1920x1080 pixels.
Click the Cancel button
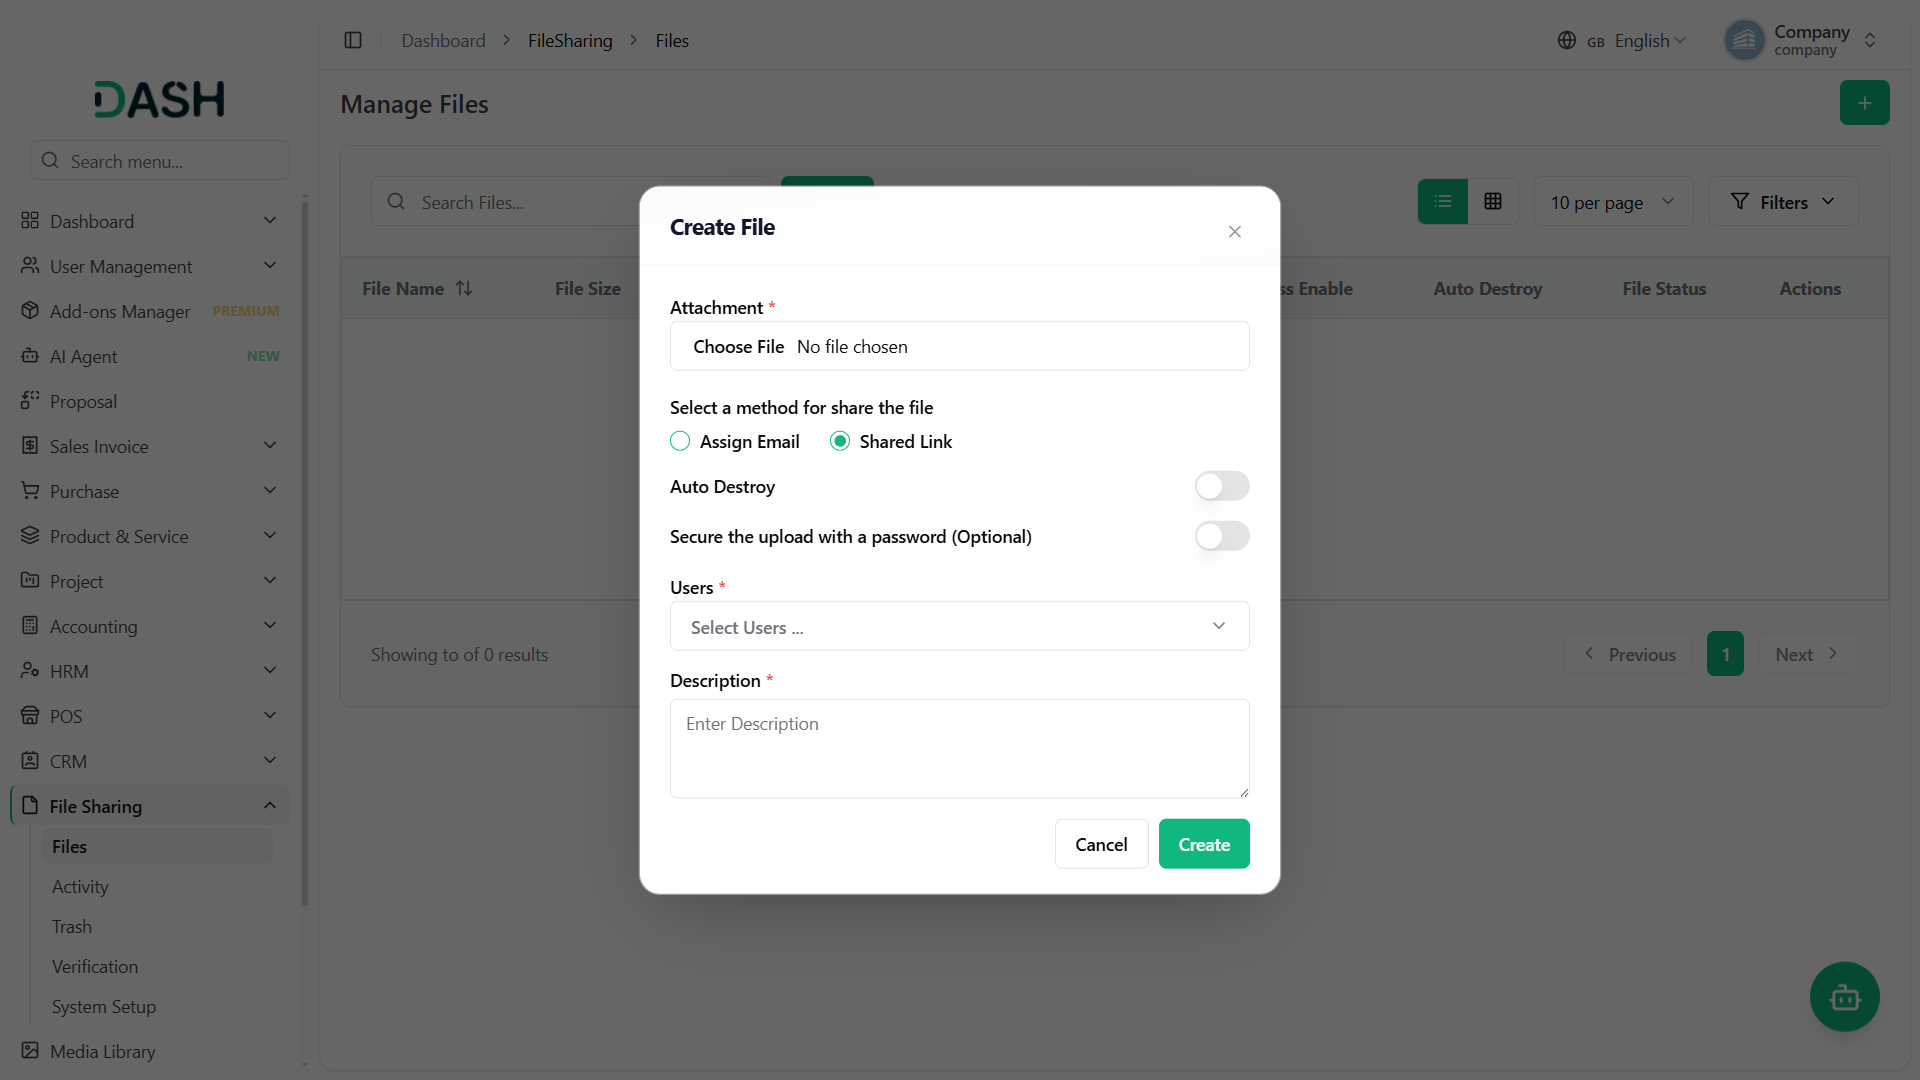tap(1101, 844)
